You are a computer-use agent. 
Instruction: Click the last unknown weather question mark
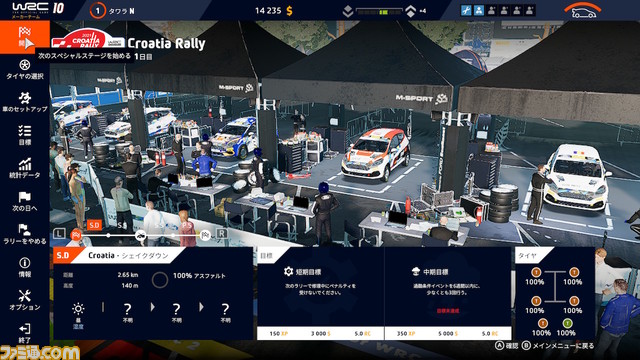(225, 309)
